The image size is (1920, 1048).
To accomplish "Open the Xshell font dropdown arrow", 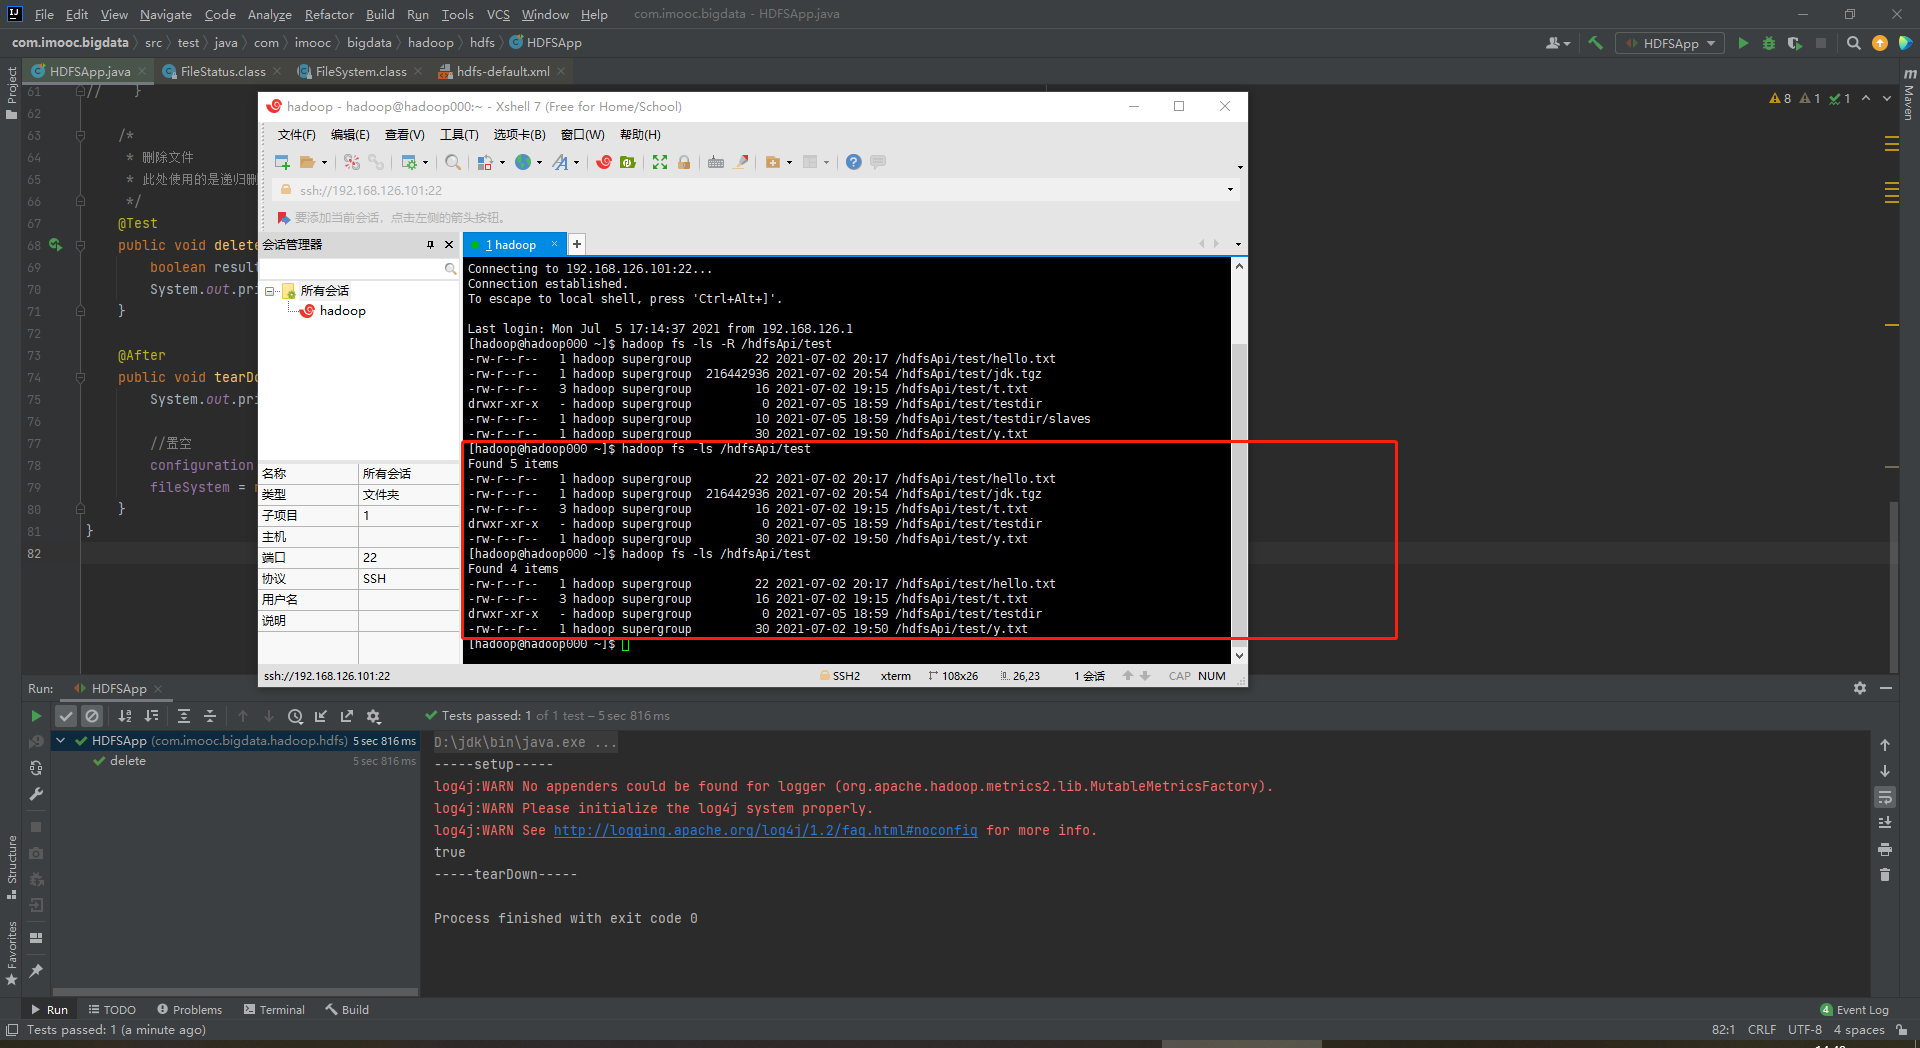I will 576,163.
